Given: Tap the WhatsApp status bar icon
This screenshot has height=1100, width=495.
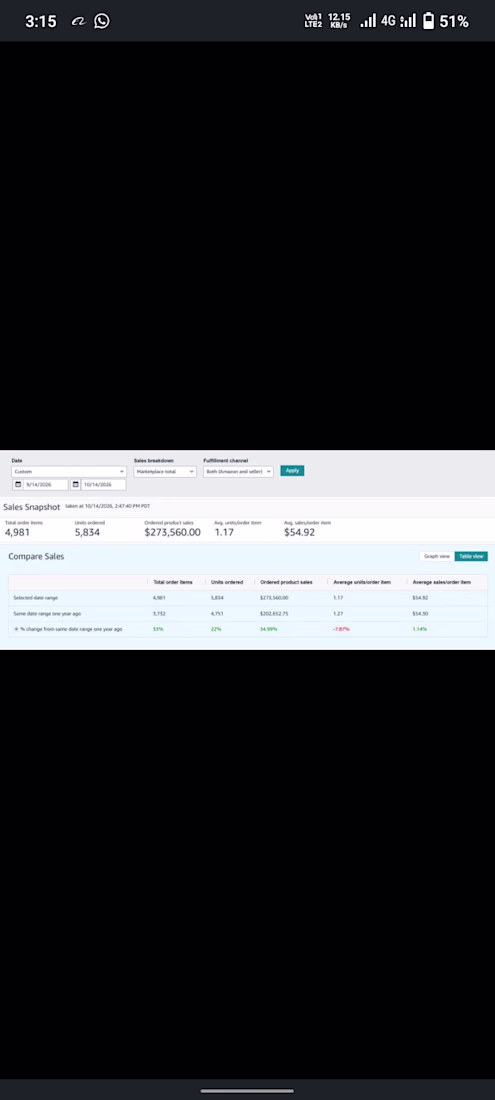Looking at the screenshot, I should pos(102,21).
